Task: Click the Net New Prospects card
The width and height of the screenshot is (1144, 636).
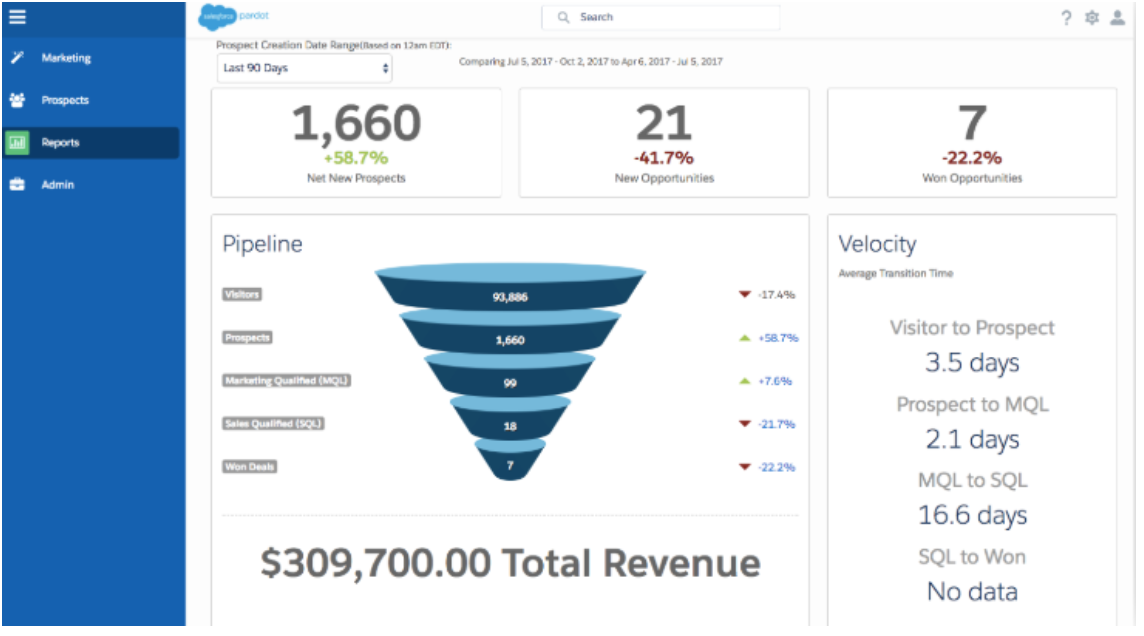Action: coord(355,140)
